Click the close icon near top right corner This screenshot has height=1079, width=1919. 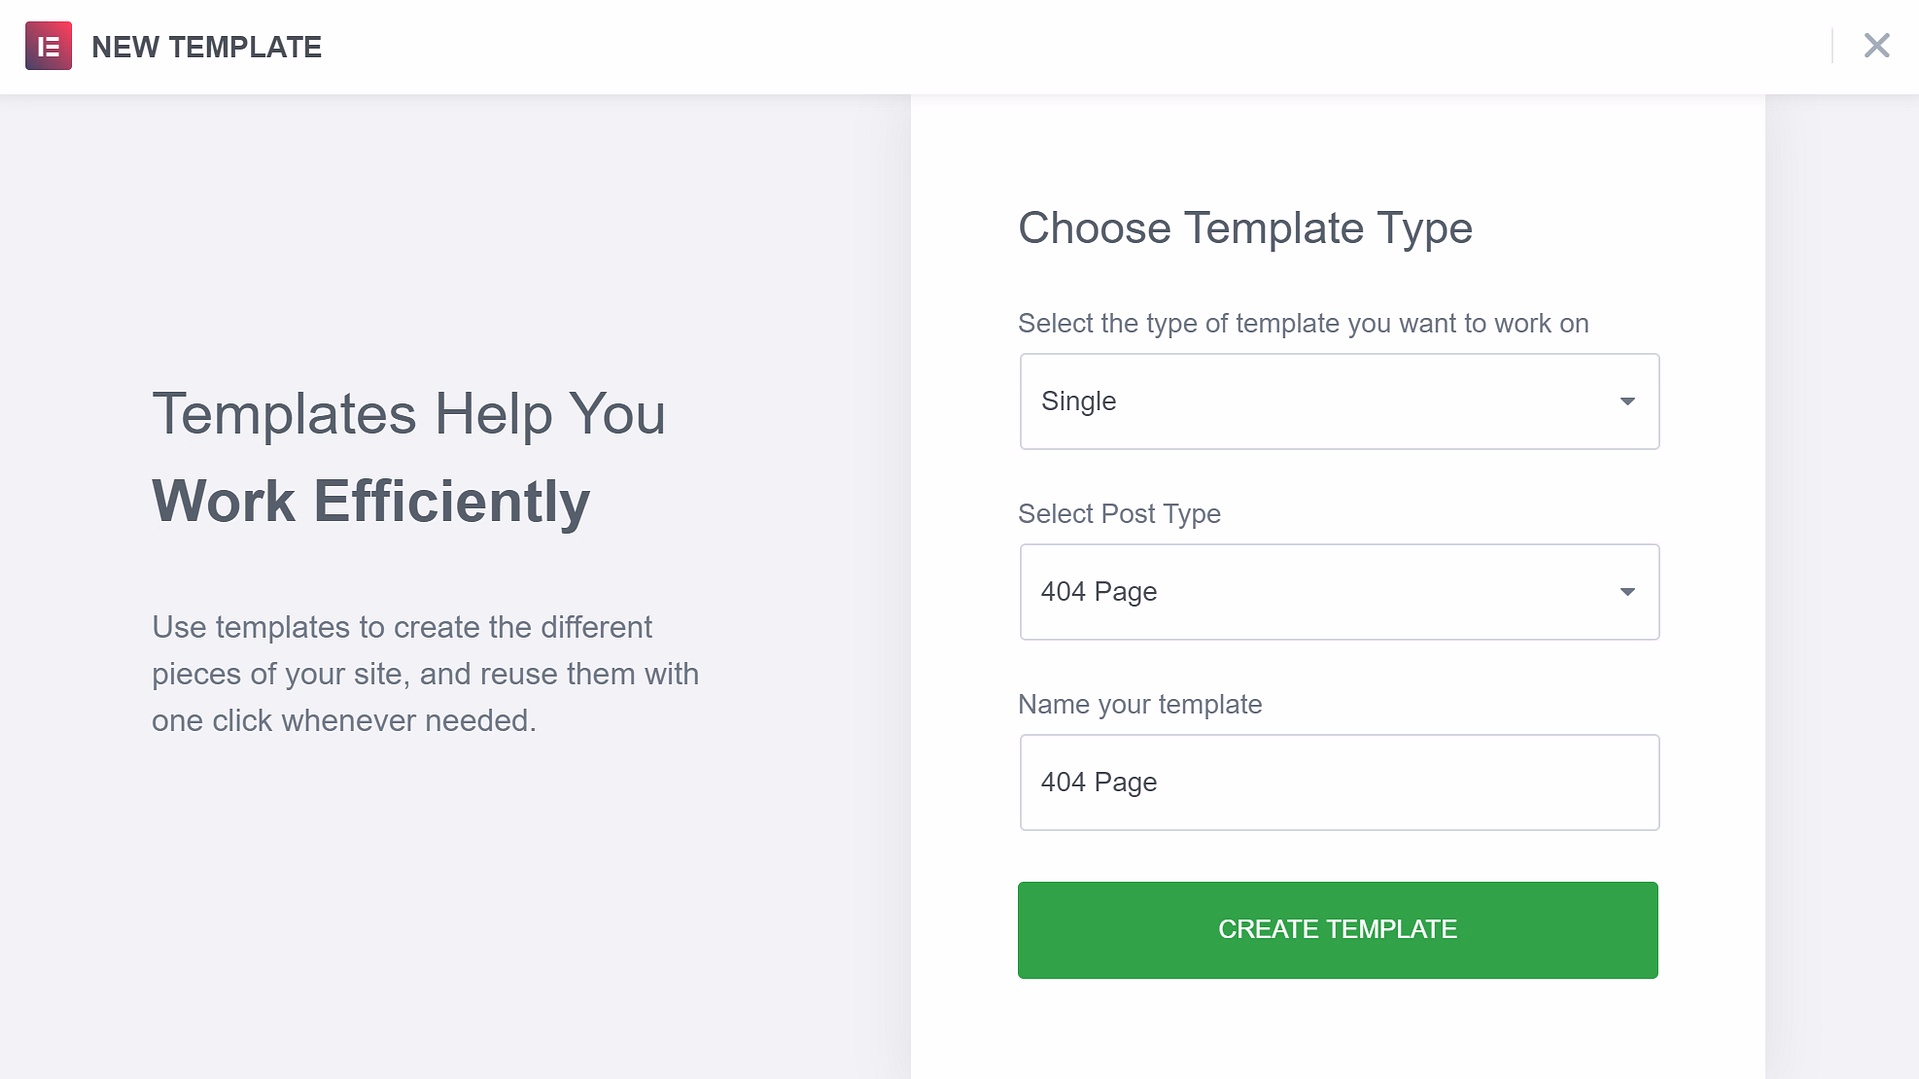1876,46
